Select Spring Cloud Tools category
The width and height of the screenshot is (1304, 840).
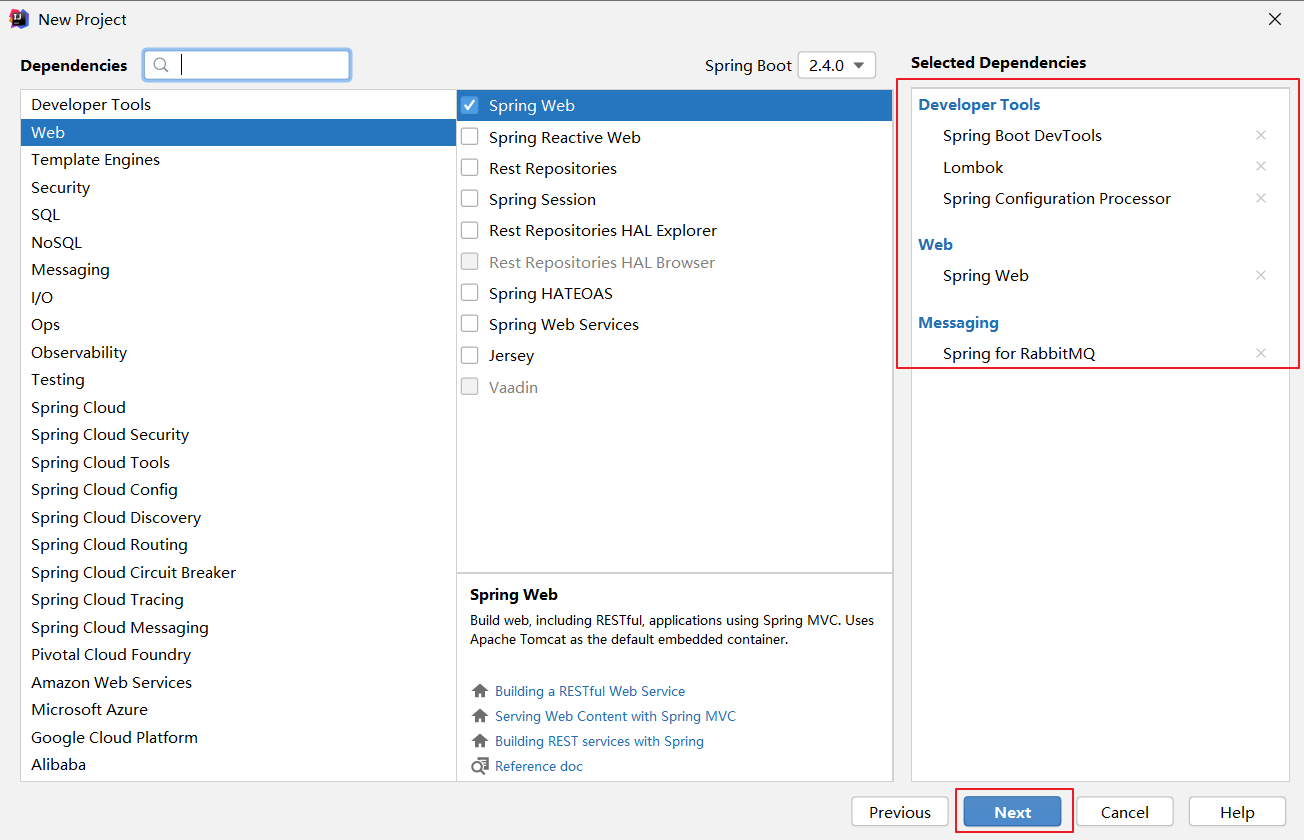point(238,462)
